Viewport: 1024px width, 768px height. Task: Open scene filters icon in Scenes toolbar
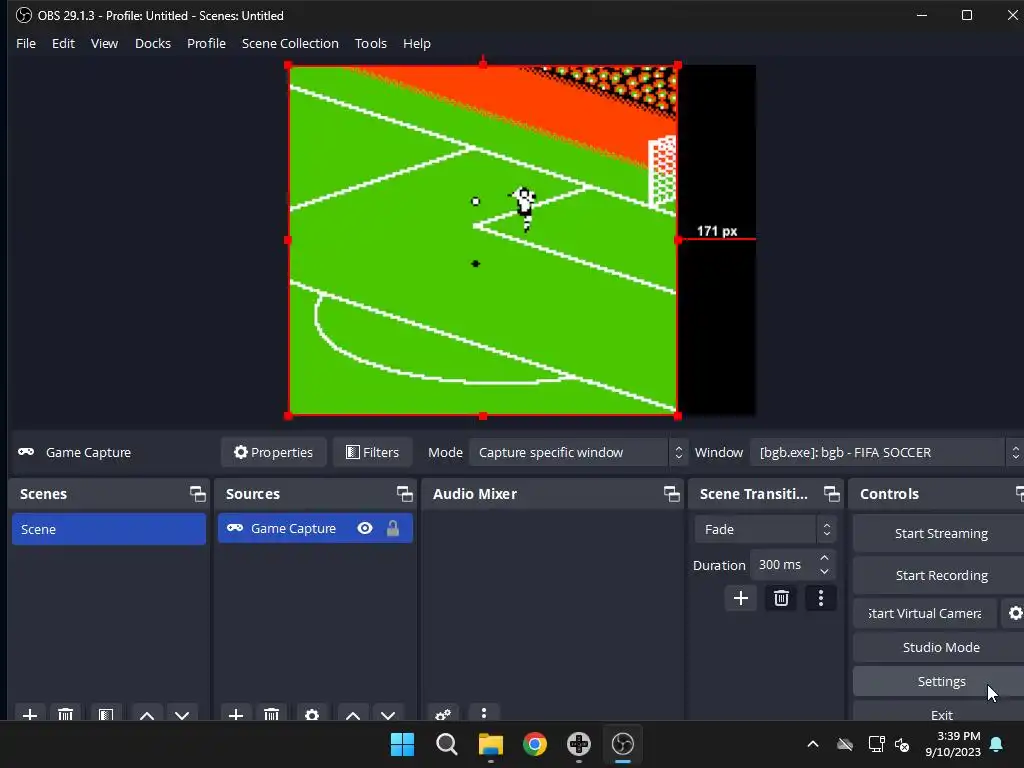pos(106,714)
